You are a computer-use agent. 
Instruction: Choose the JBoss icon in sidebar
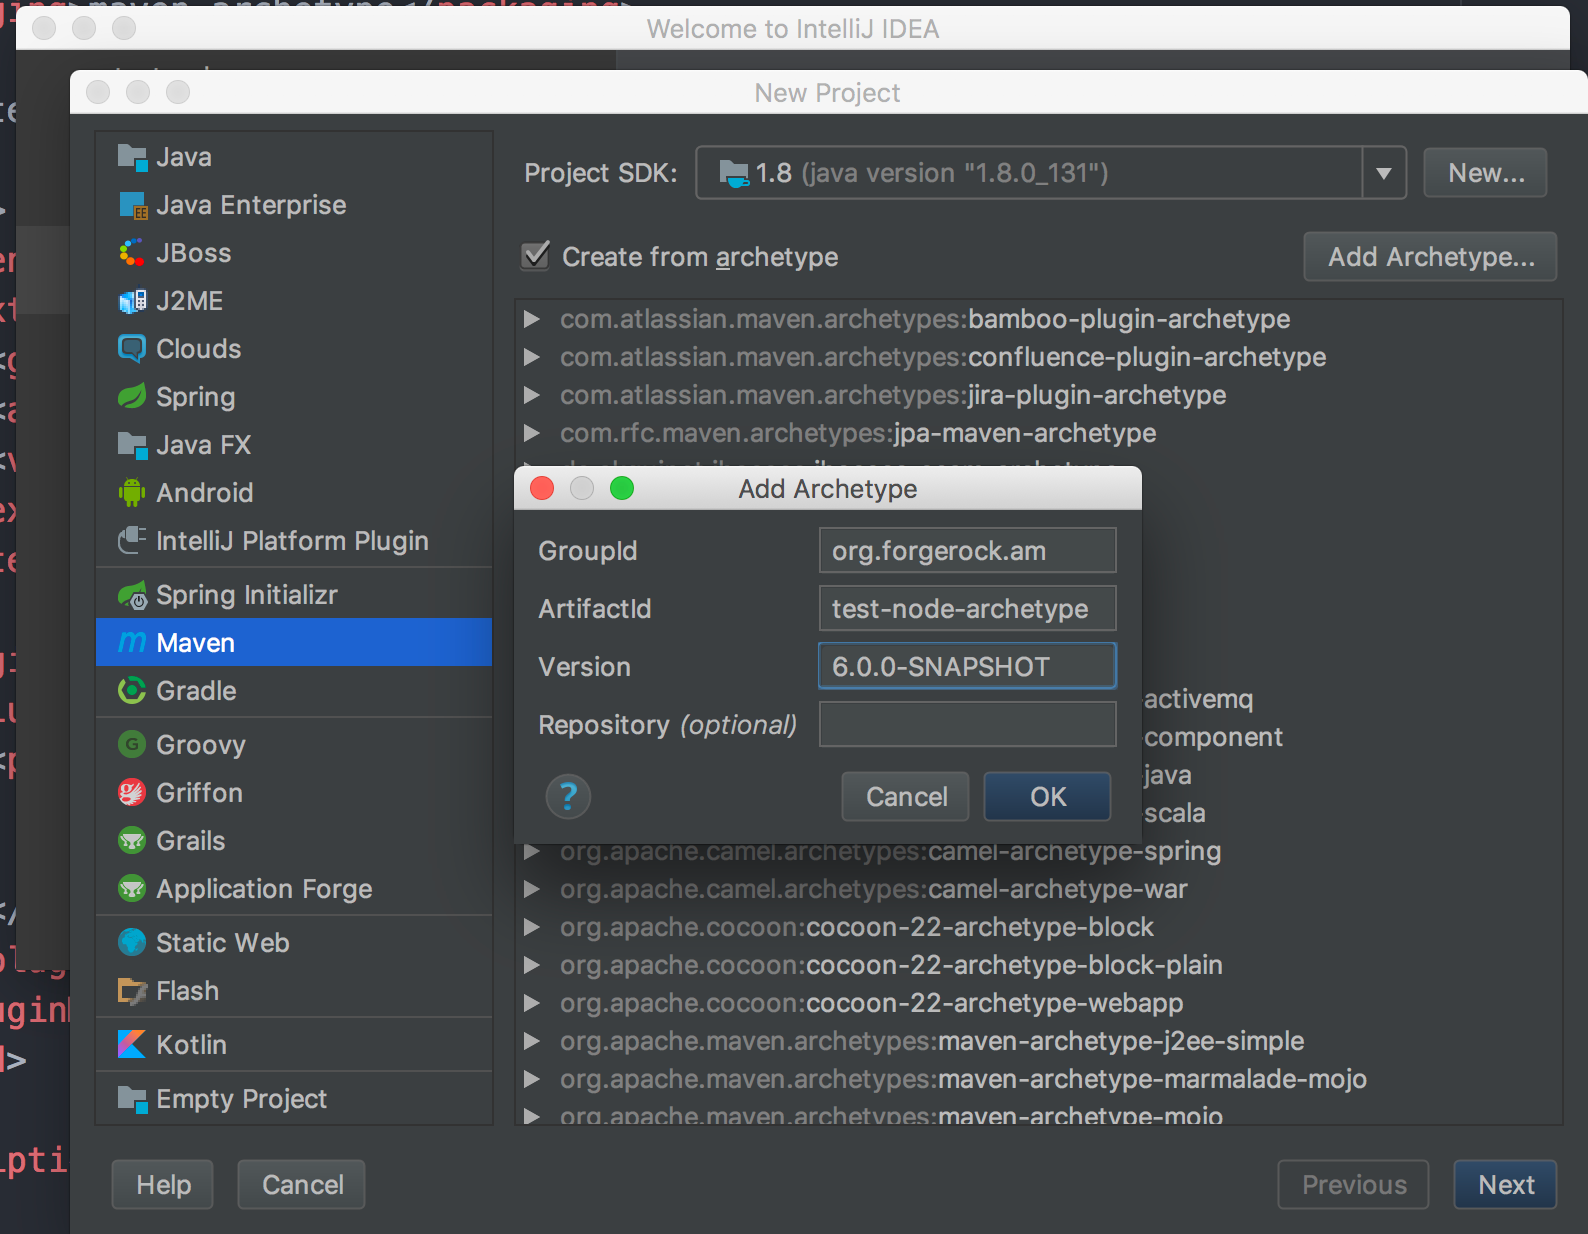tap(132, 253)
